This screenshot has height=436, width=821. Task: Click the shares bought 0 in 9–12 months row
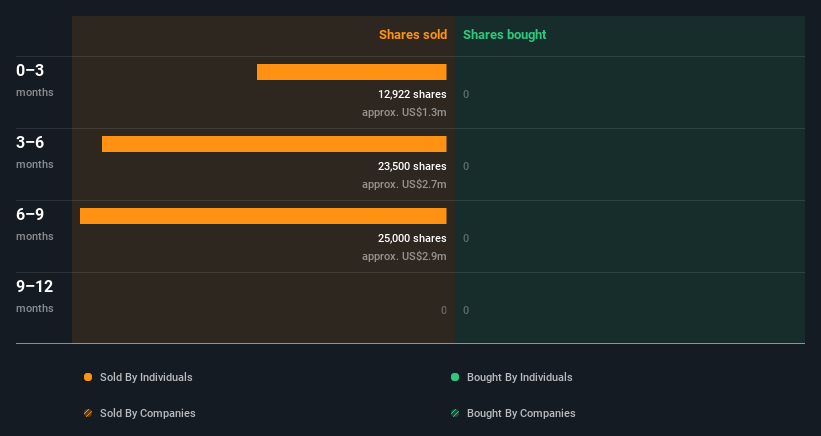(466, 310)
